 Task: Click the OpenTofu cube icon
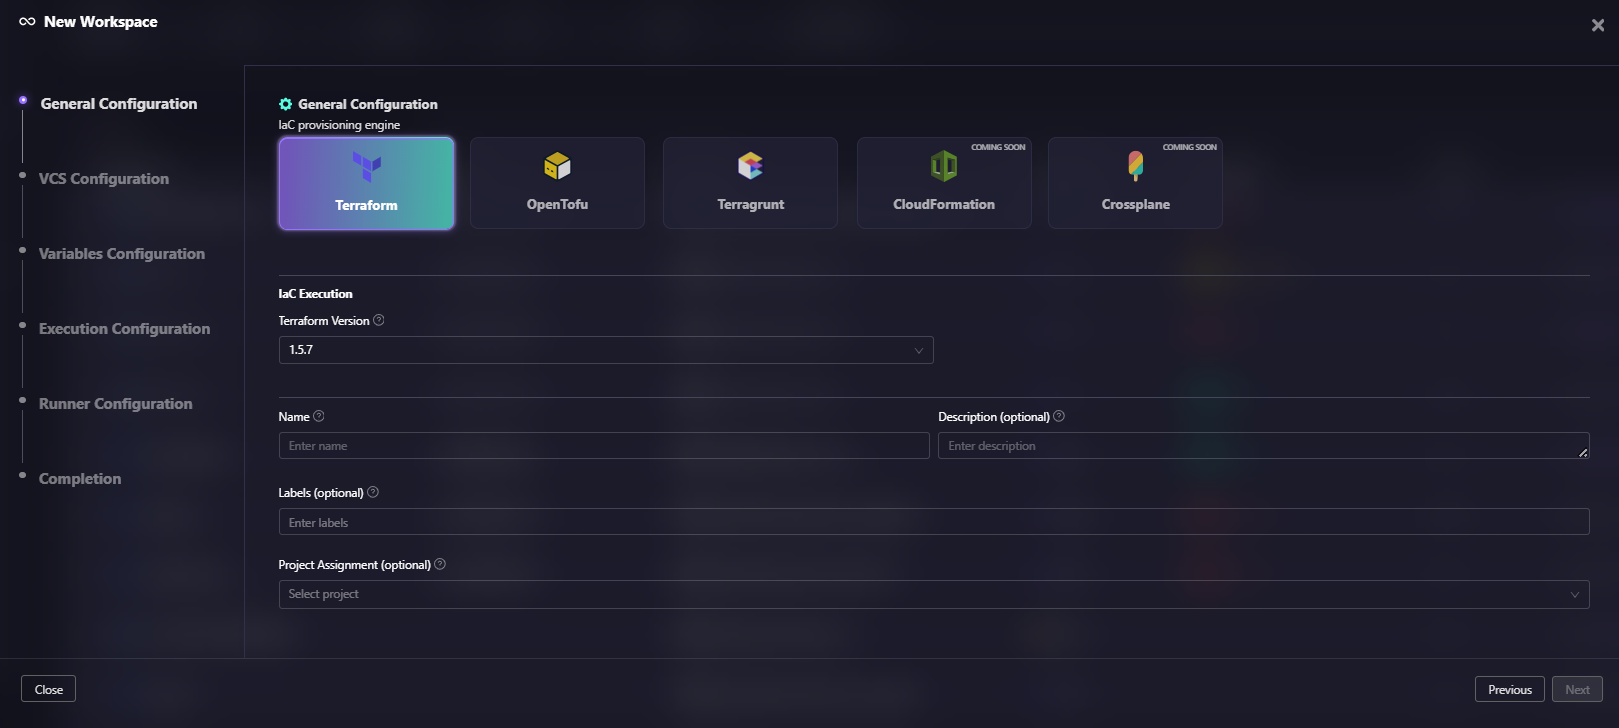coord(557,166)
